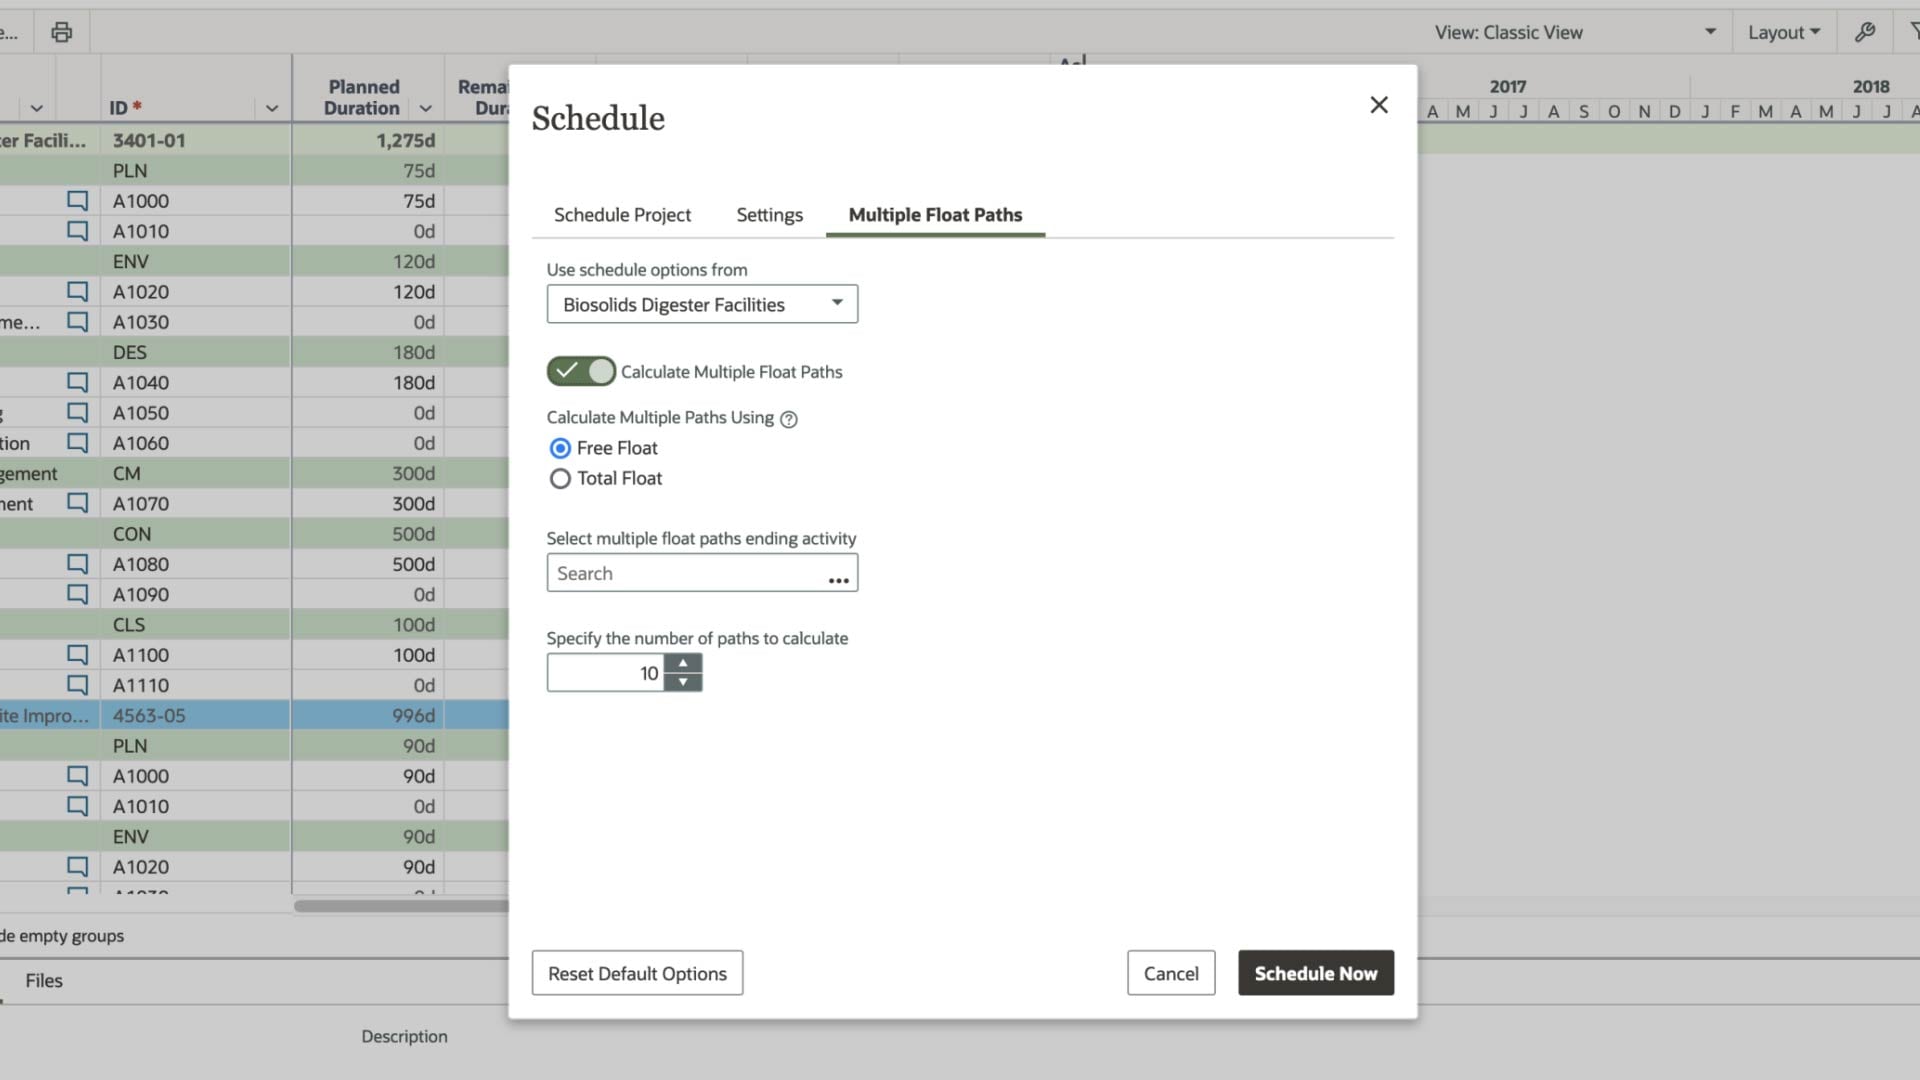Close the Schedule dialog with X

pos(1379,105)
